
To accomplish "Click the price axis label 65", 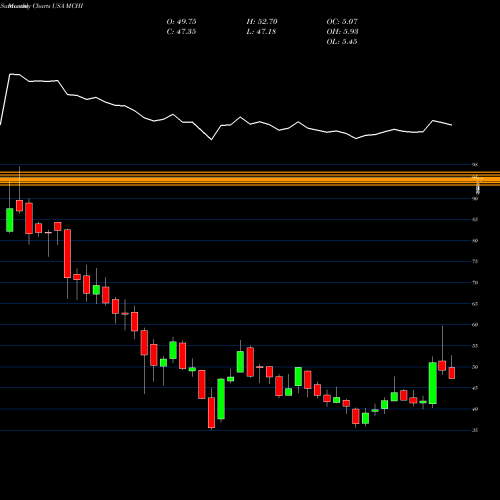I will coord(475,304).
